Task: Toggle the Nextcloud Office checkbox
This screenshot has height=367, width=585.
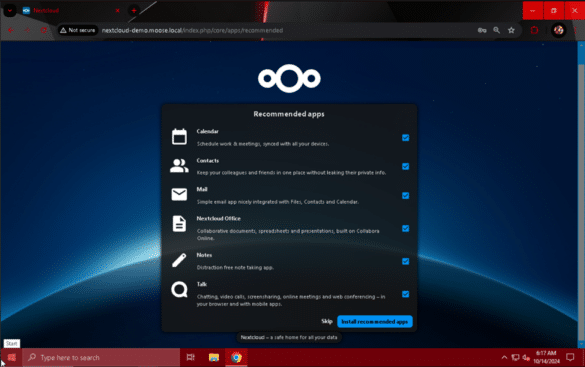Action: pos(406,228)
